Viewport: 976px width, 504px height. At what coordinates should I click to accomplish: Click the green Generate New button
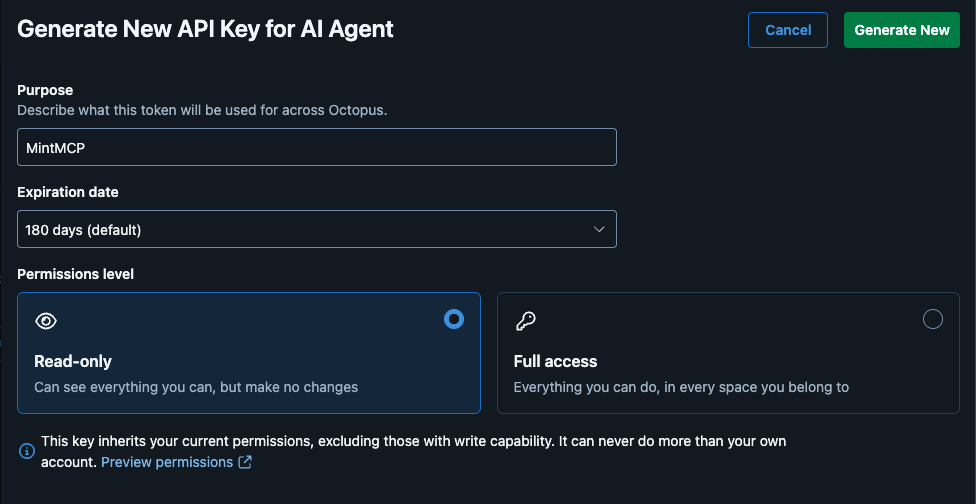[x=902, y=30]
